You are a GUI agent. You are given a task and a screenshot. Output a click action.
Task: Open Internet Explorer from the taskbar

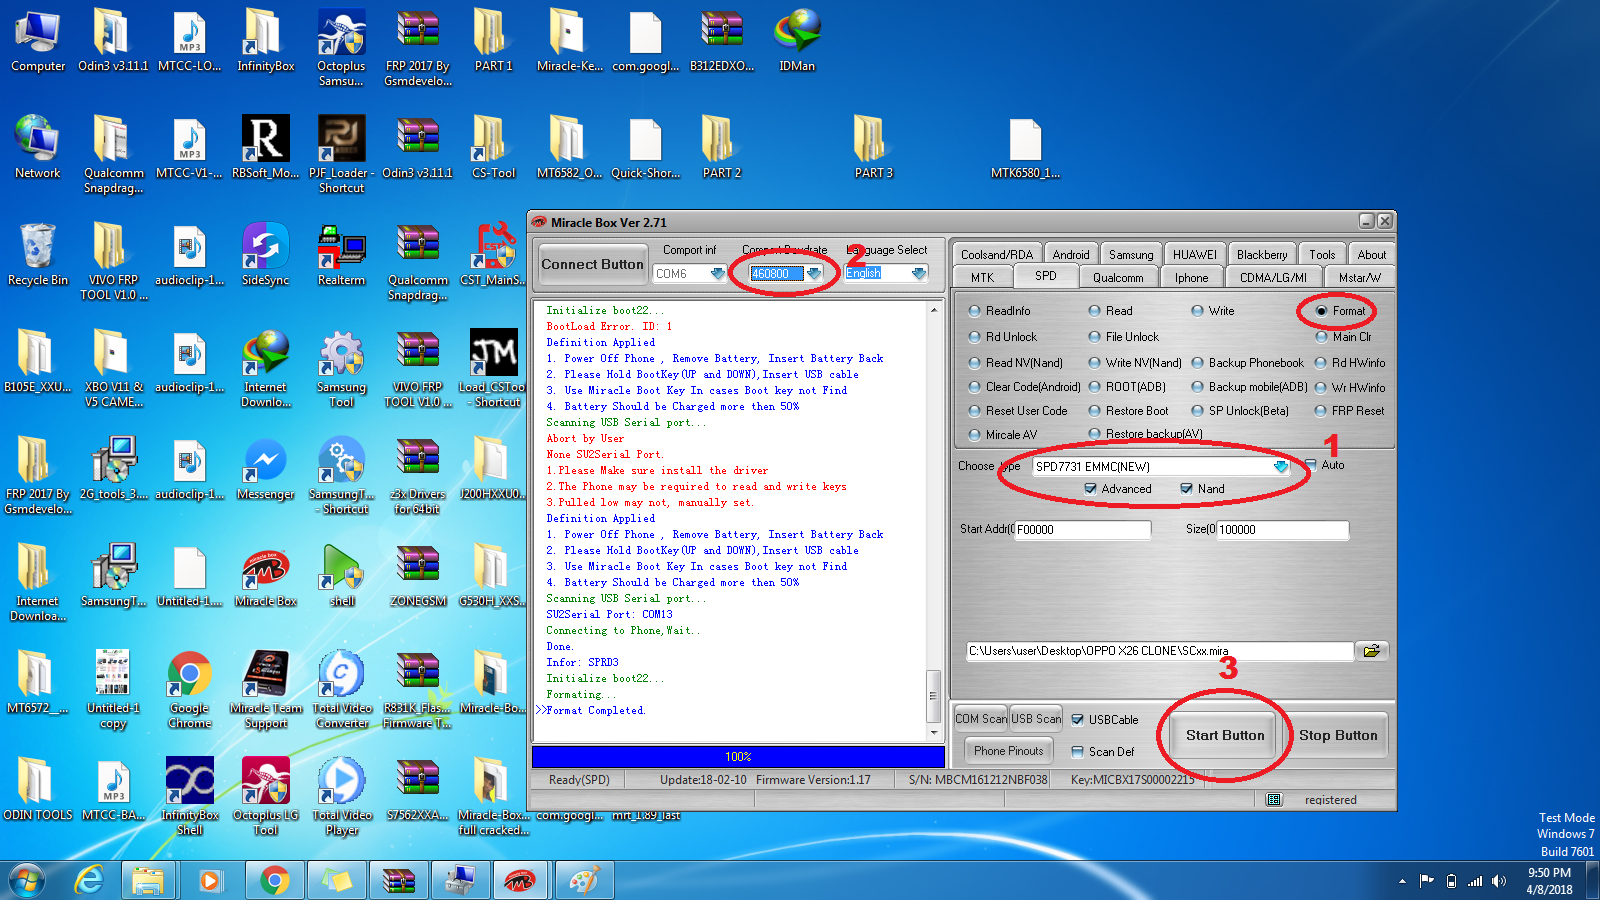click(90, 880)
